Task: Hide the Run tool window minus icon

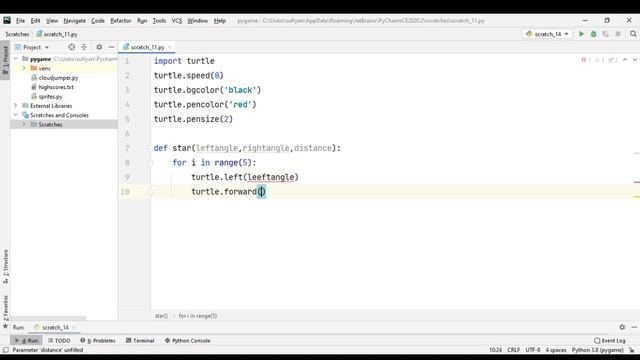Action: click(634, 327)
